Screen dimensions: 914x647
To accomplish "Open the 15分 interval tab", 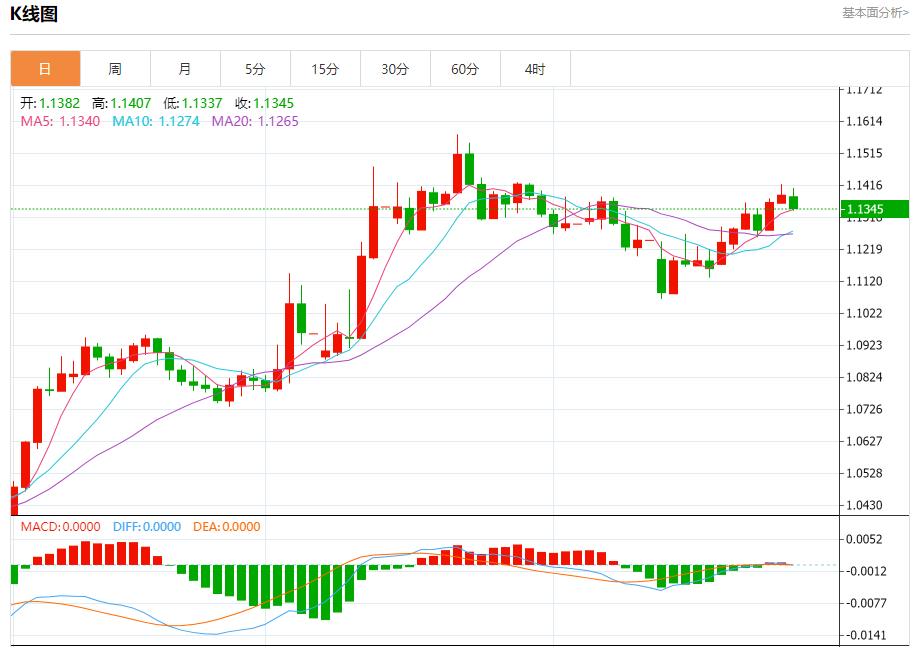I will click(325, 69).
